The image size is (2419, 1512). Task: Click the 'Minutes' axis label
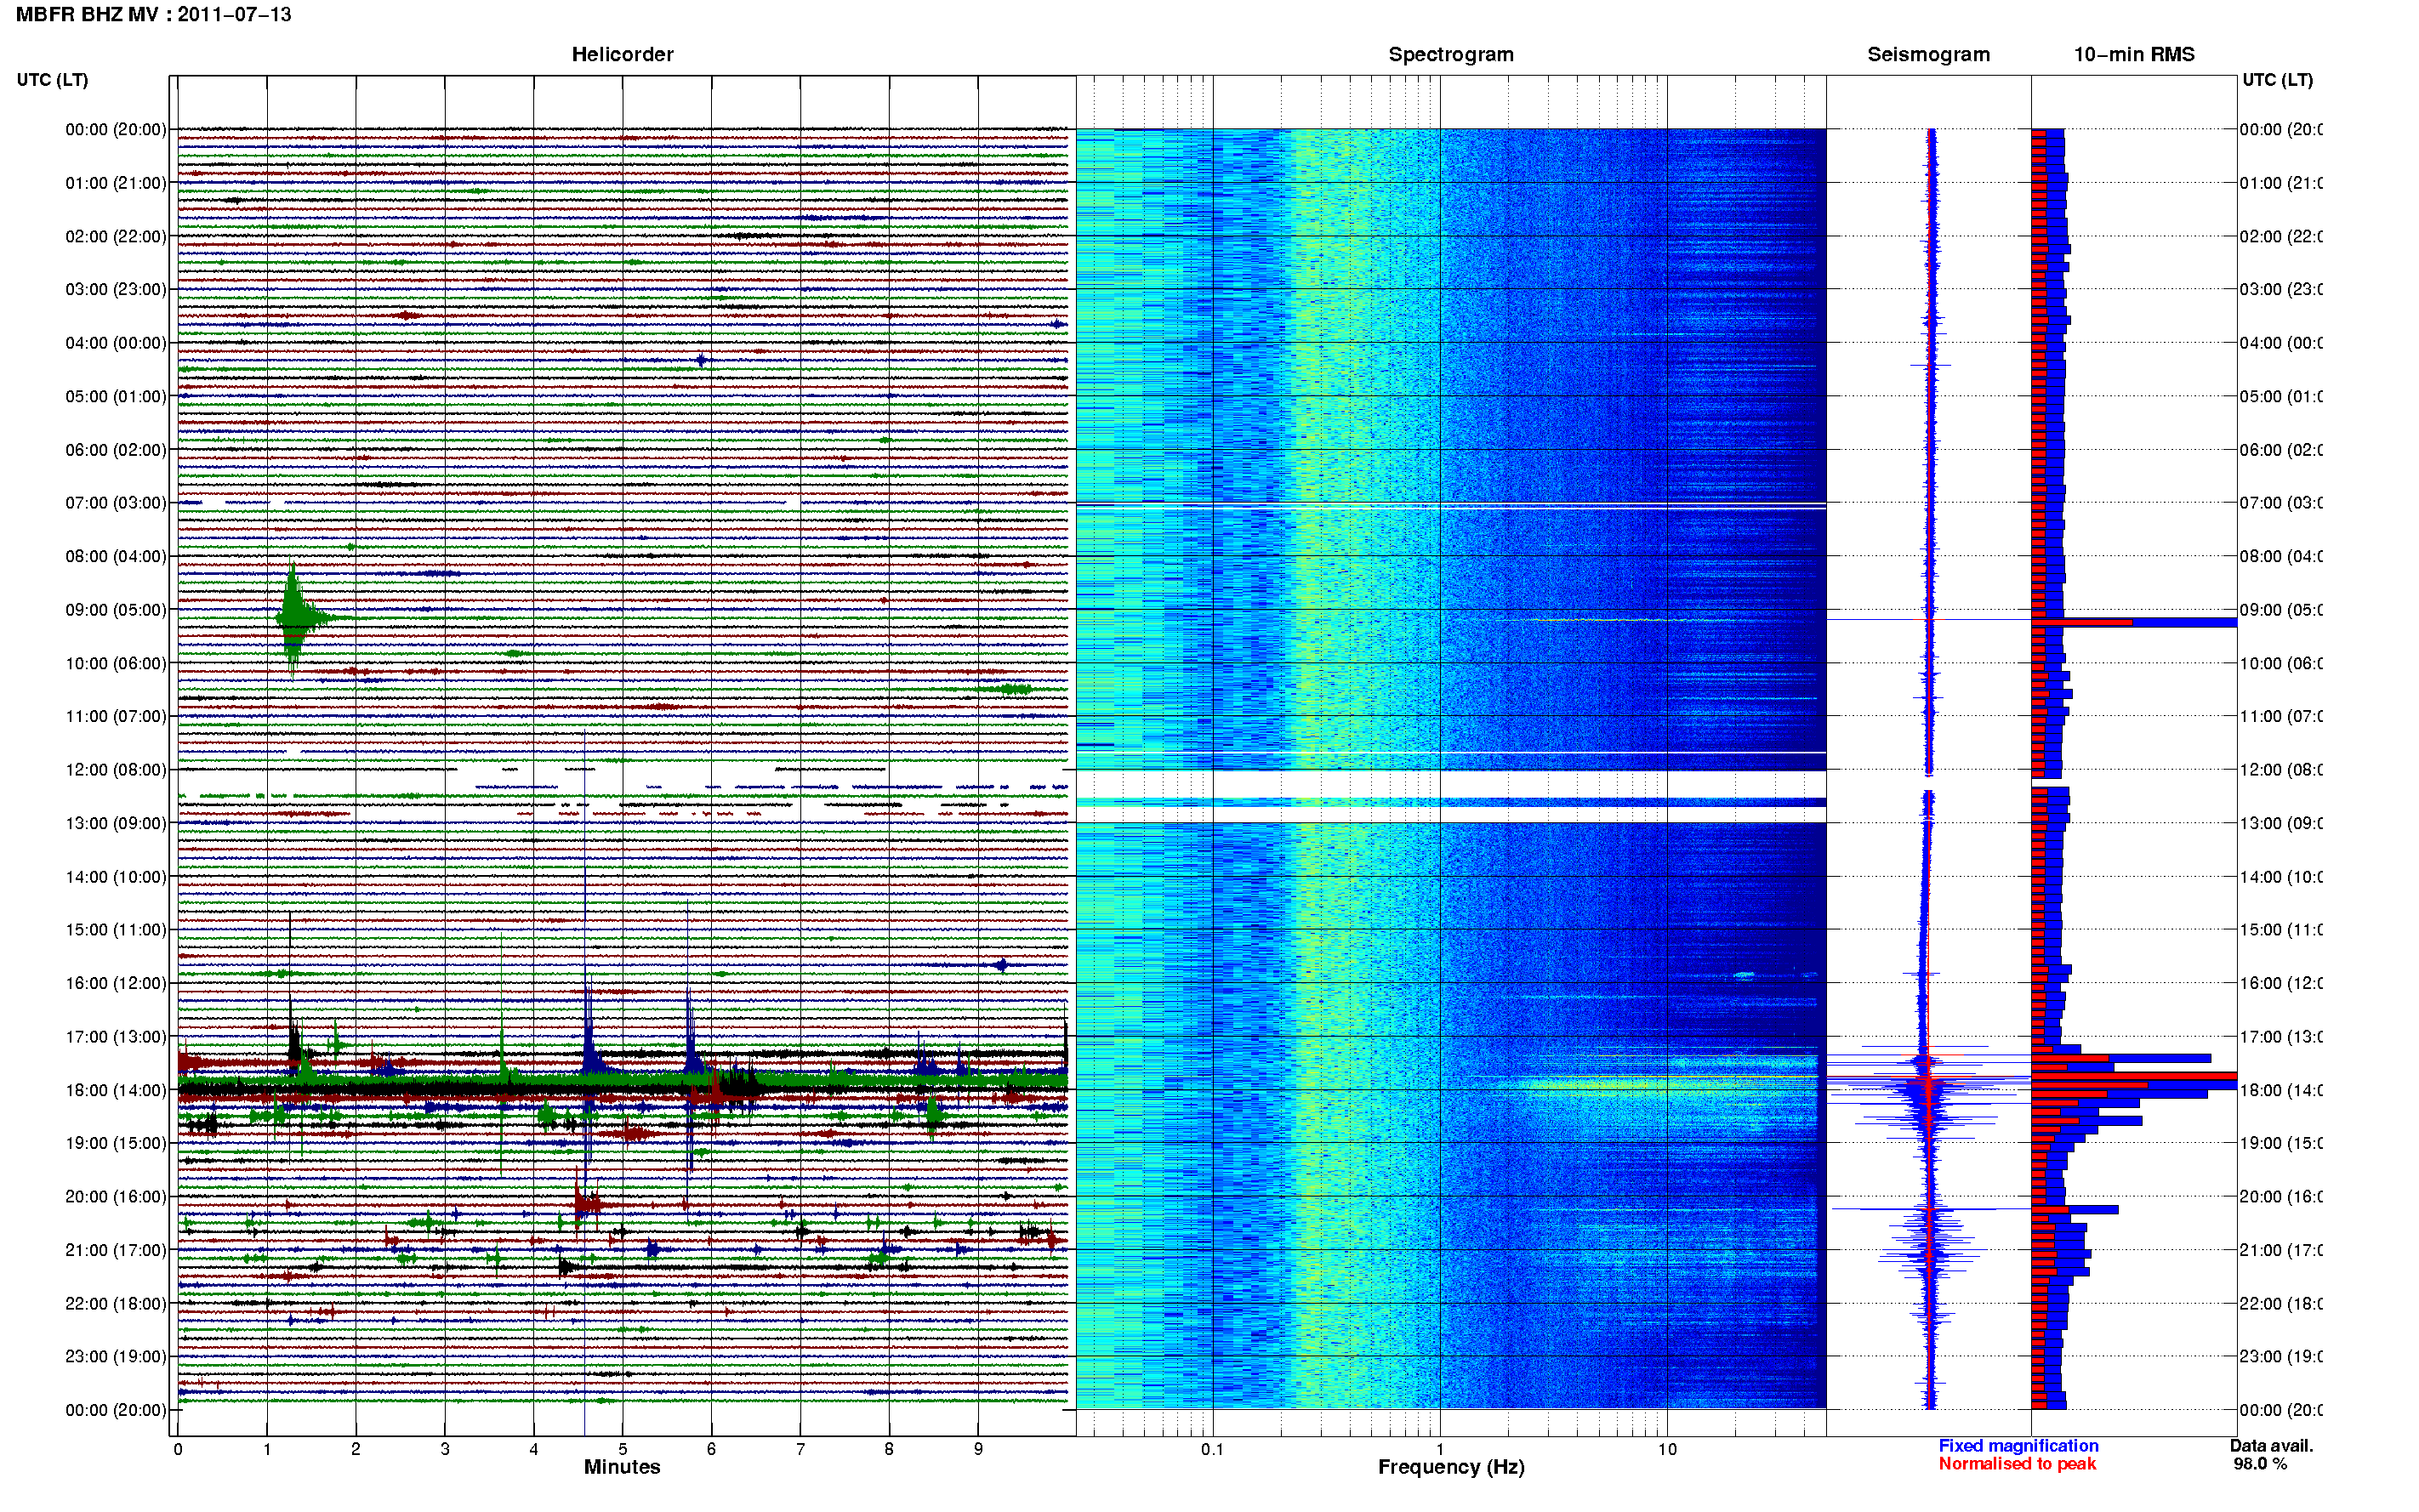622,1466
